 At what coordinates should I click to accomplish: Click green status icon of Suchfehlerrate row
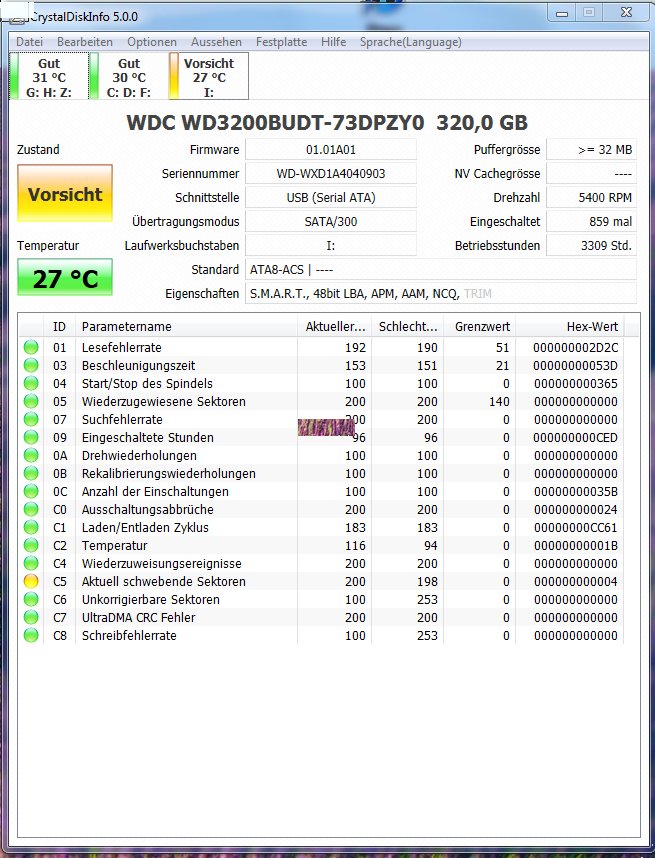[31, 420]
